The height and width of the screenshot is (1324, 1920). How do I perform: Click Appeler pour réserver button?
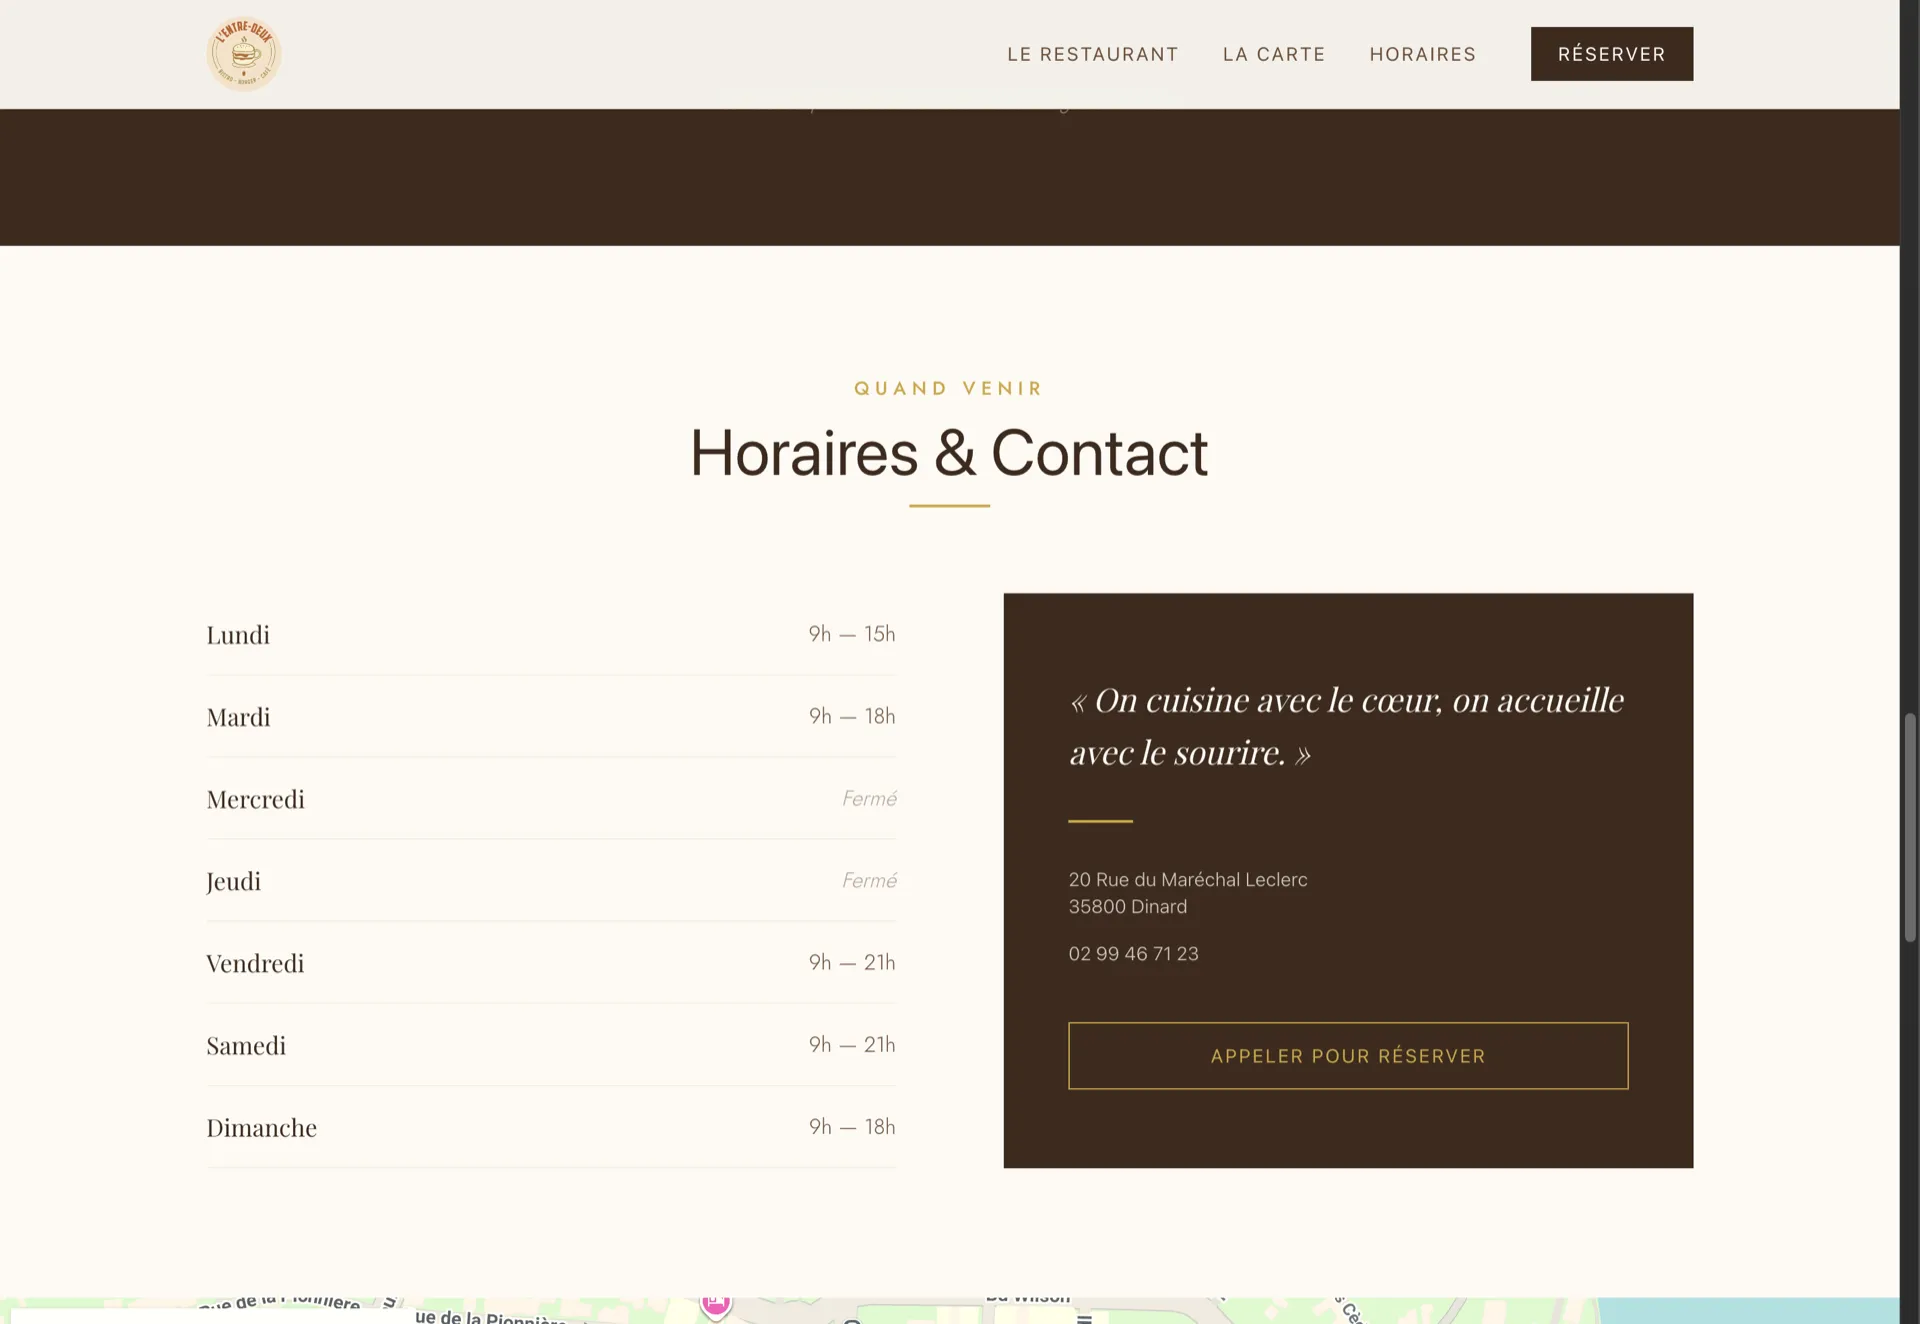[x=1347, y=1056]
